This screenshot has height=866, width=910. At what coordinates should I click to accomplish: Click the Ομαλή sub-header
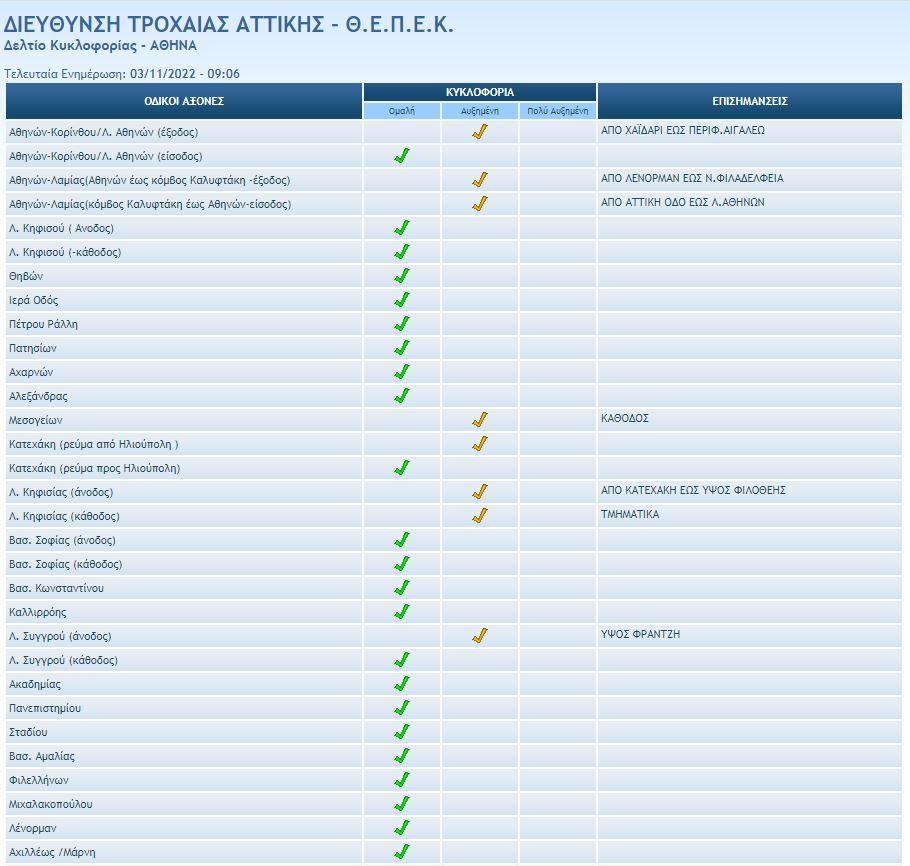402,111
